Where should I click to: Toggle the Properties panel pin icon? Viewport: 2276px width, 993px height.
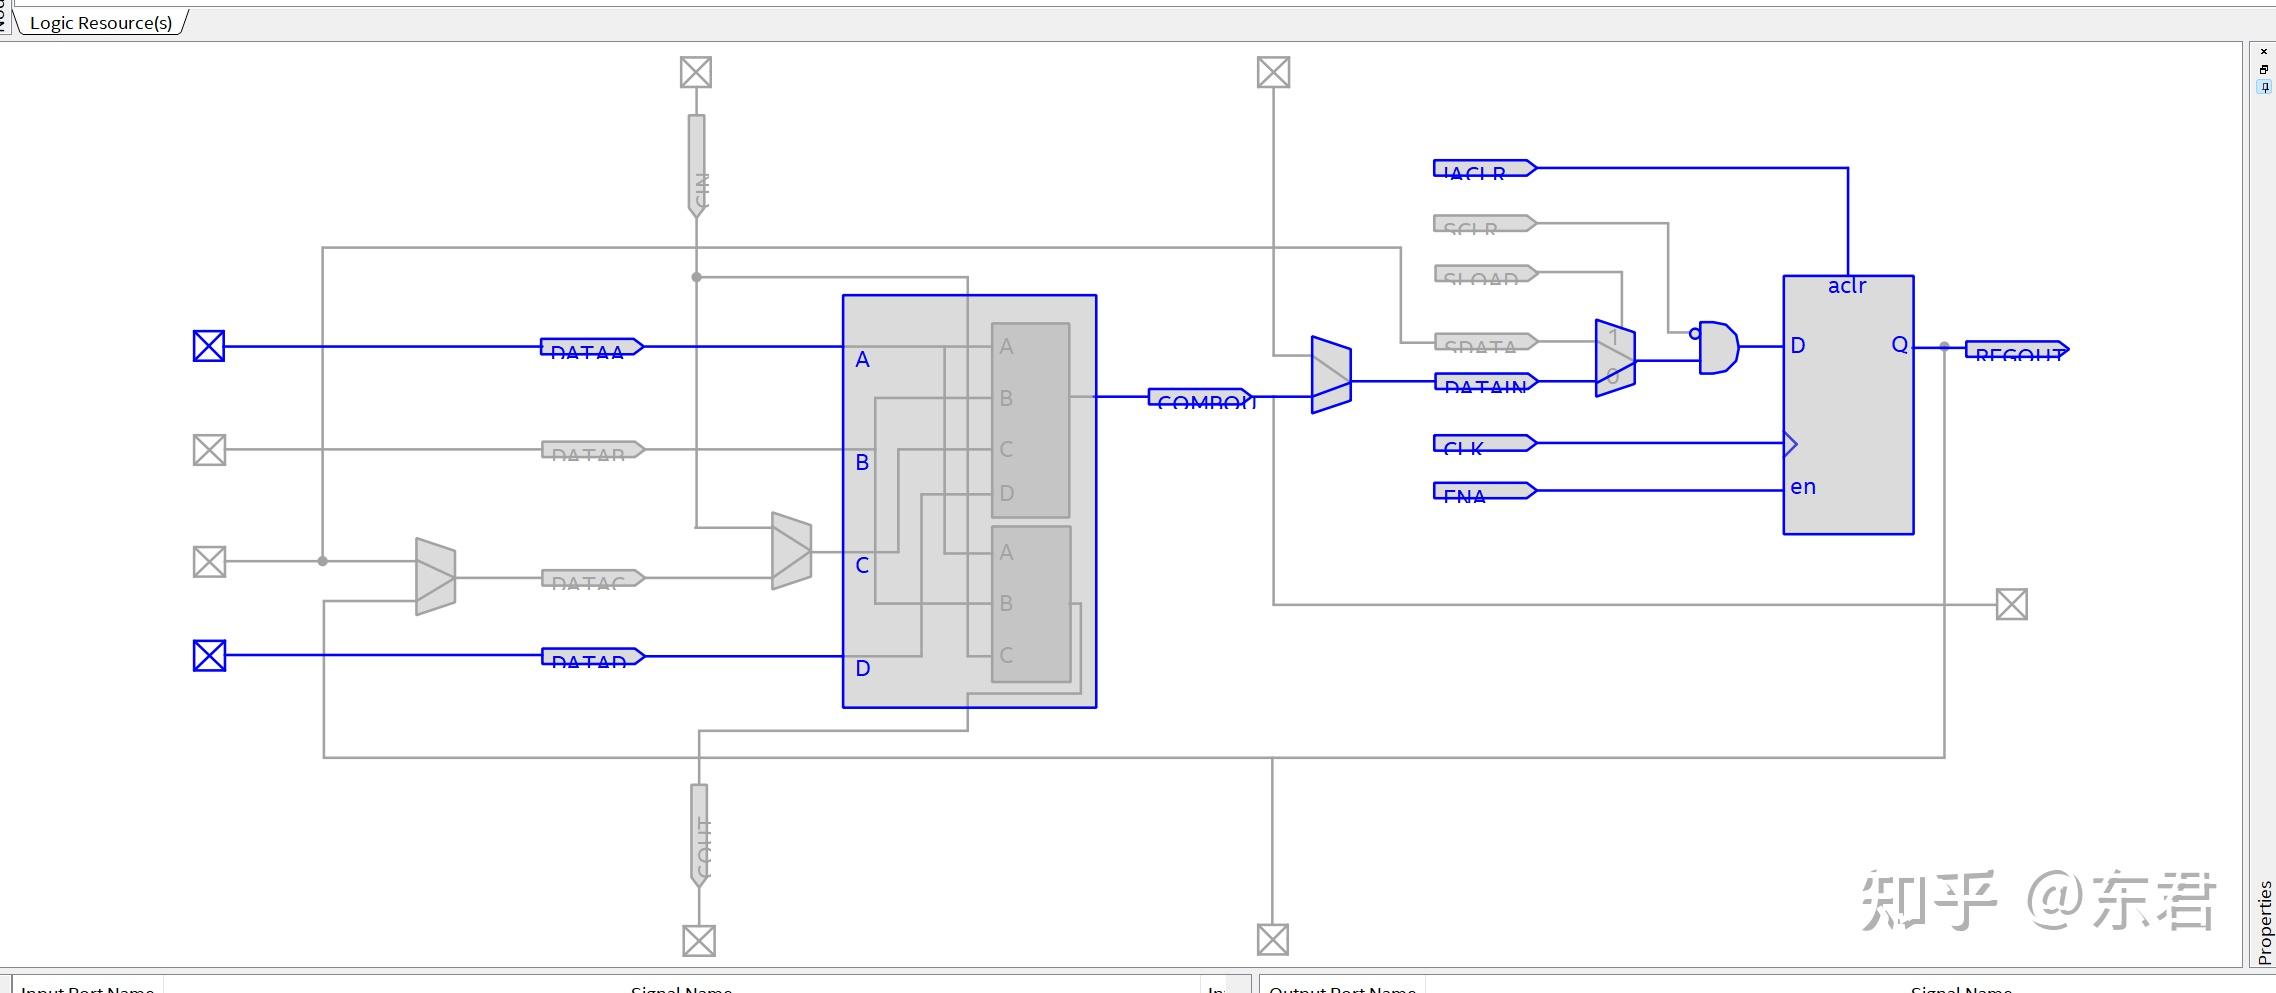2264,87
